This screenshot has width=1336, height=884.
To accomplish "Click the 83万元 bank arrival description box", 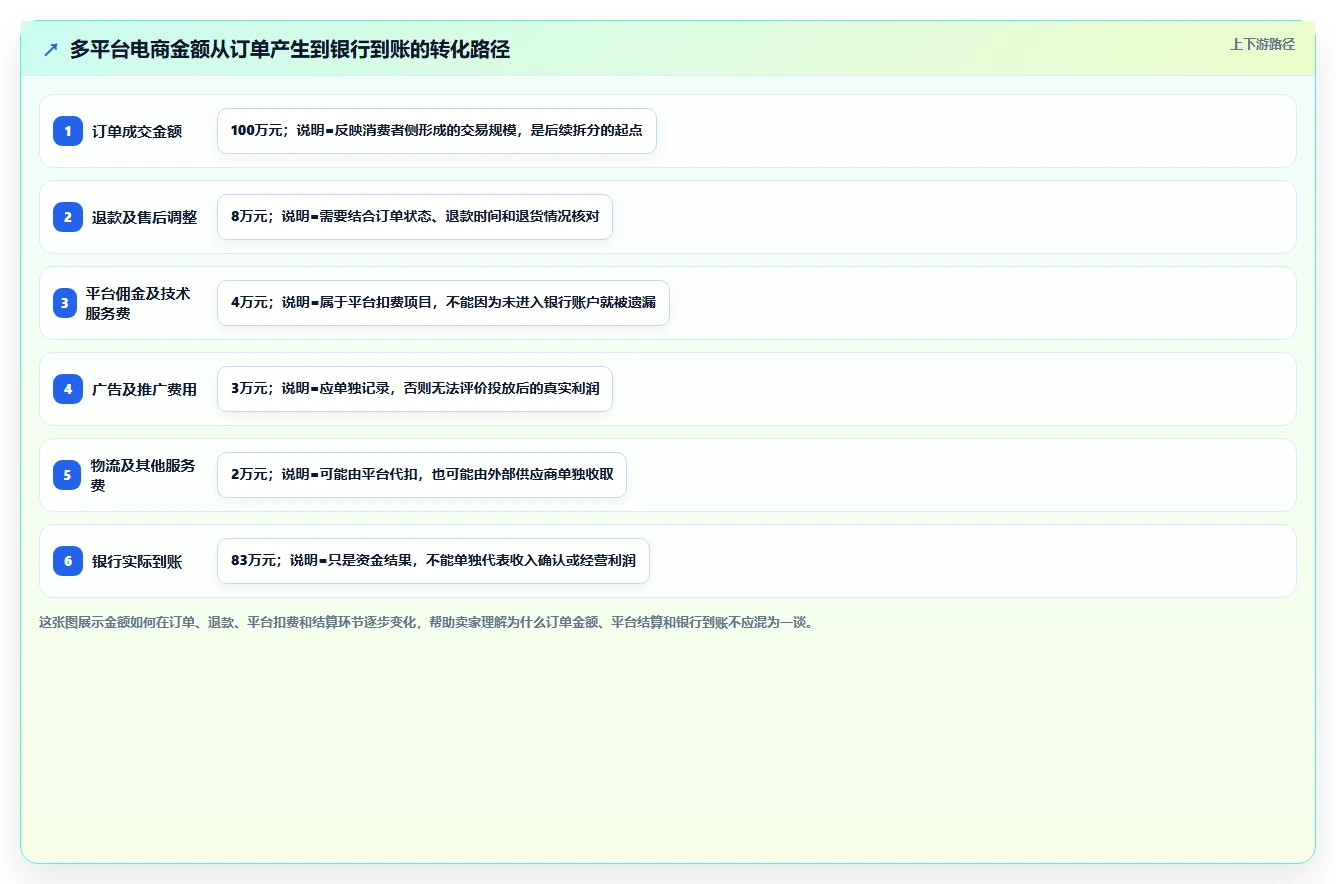I will pyautogui.click(x=433, y=561).
